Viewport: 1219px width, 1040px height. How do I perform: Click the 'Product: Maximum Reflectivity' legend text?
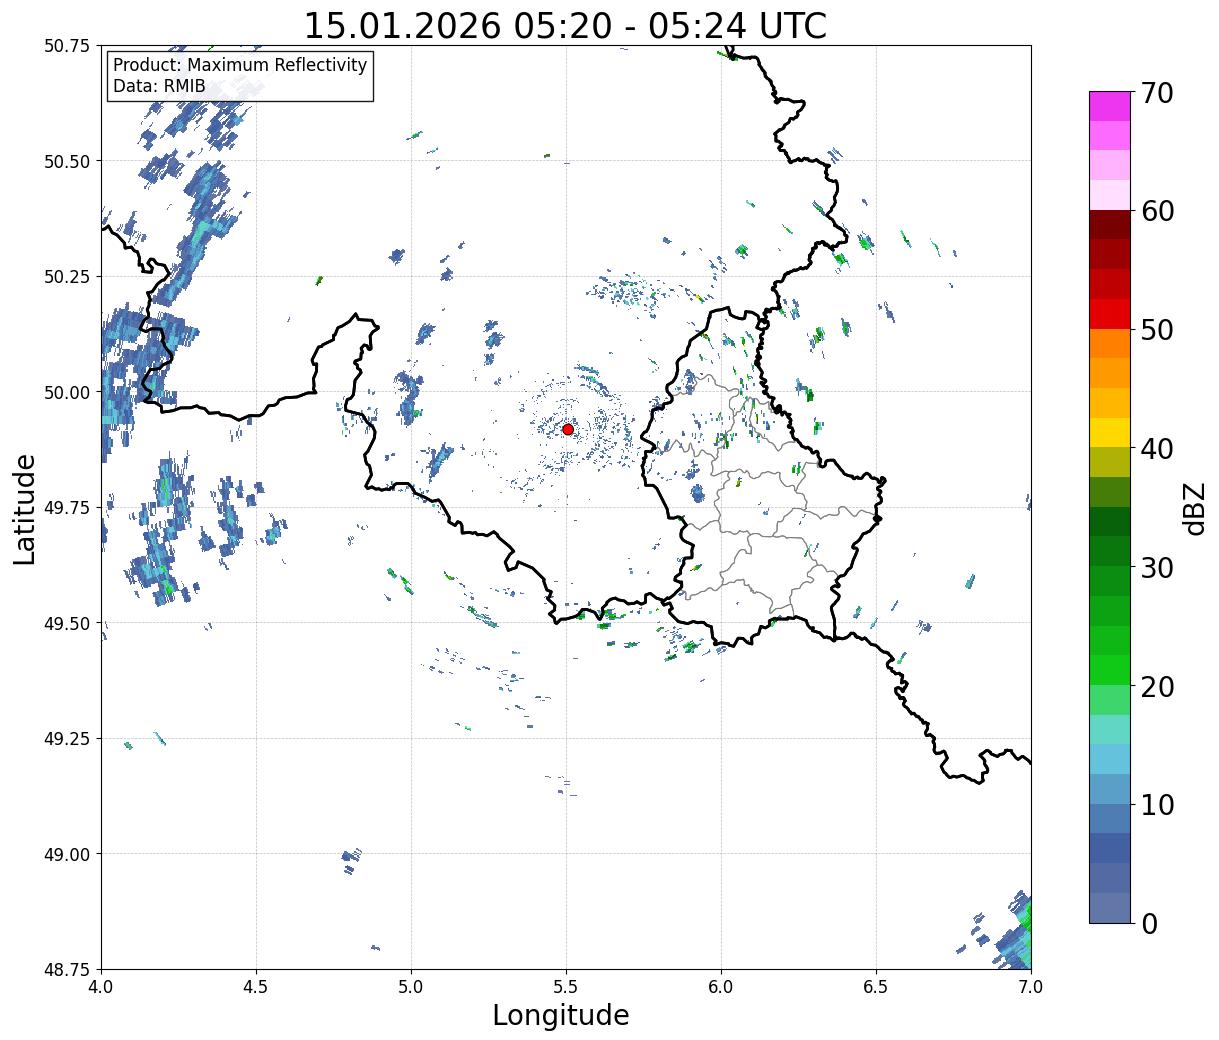click(240, 65)
